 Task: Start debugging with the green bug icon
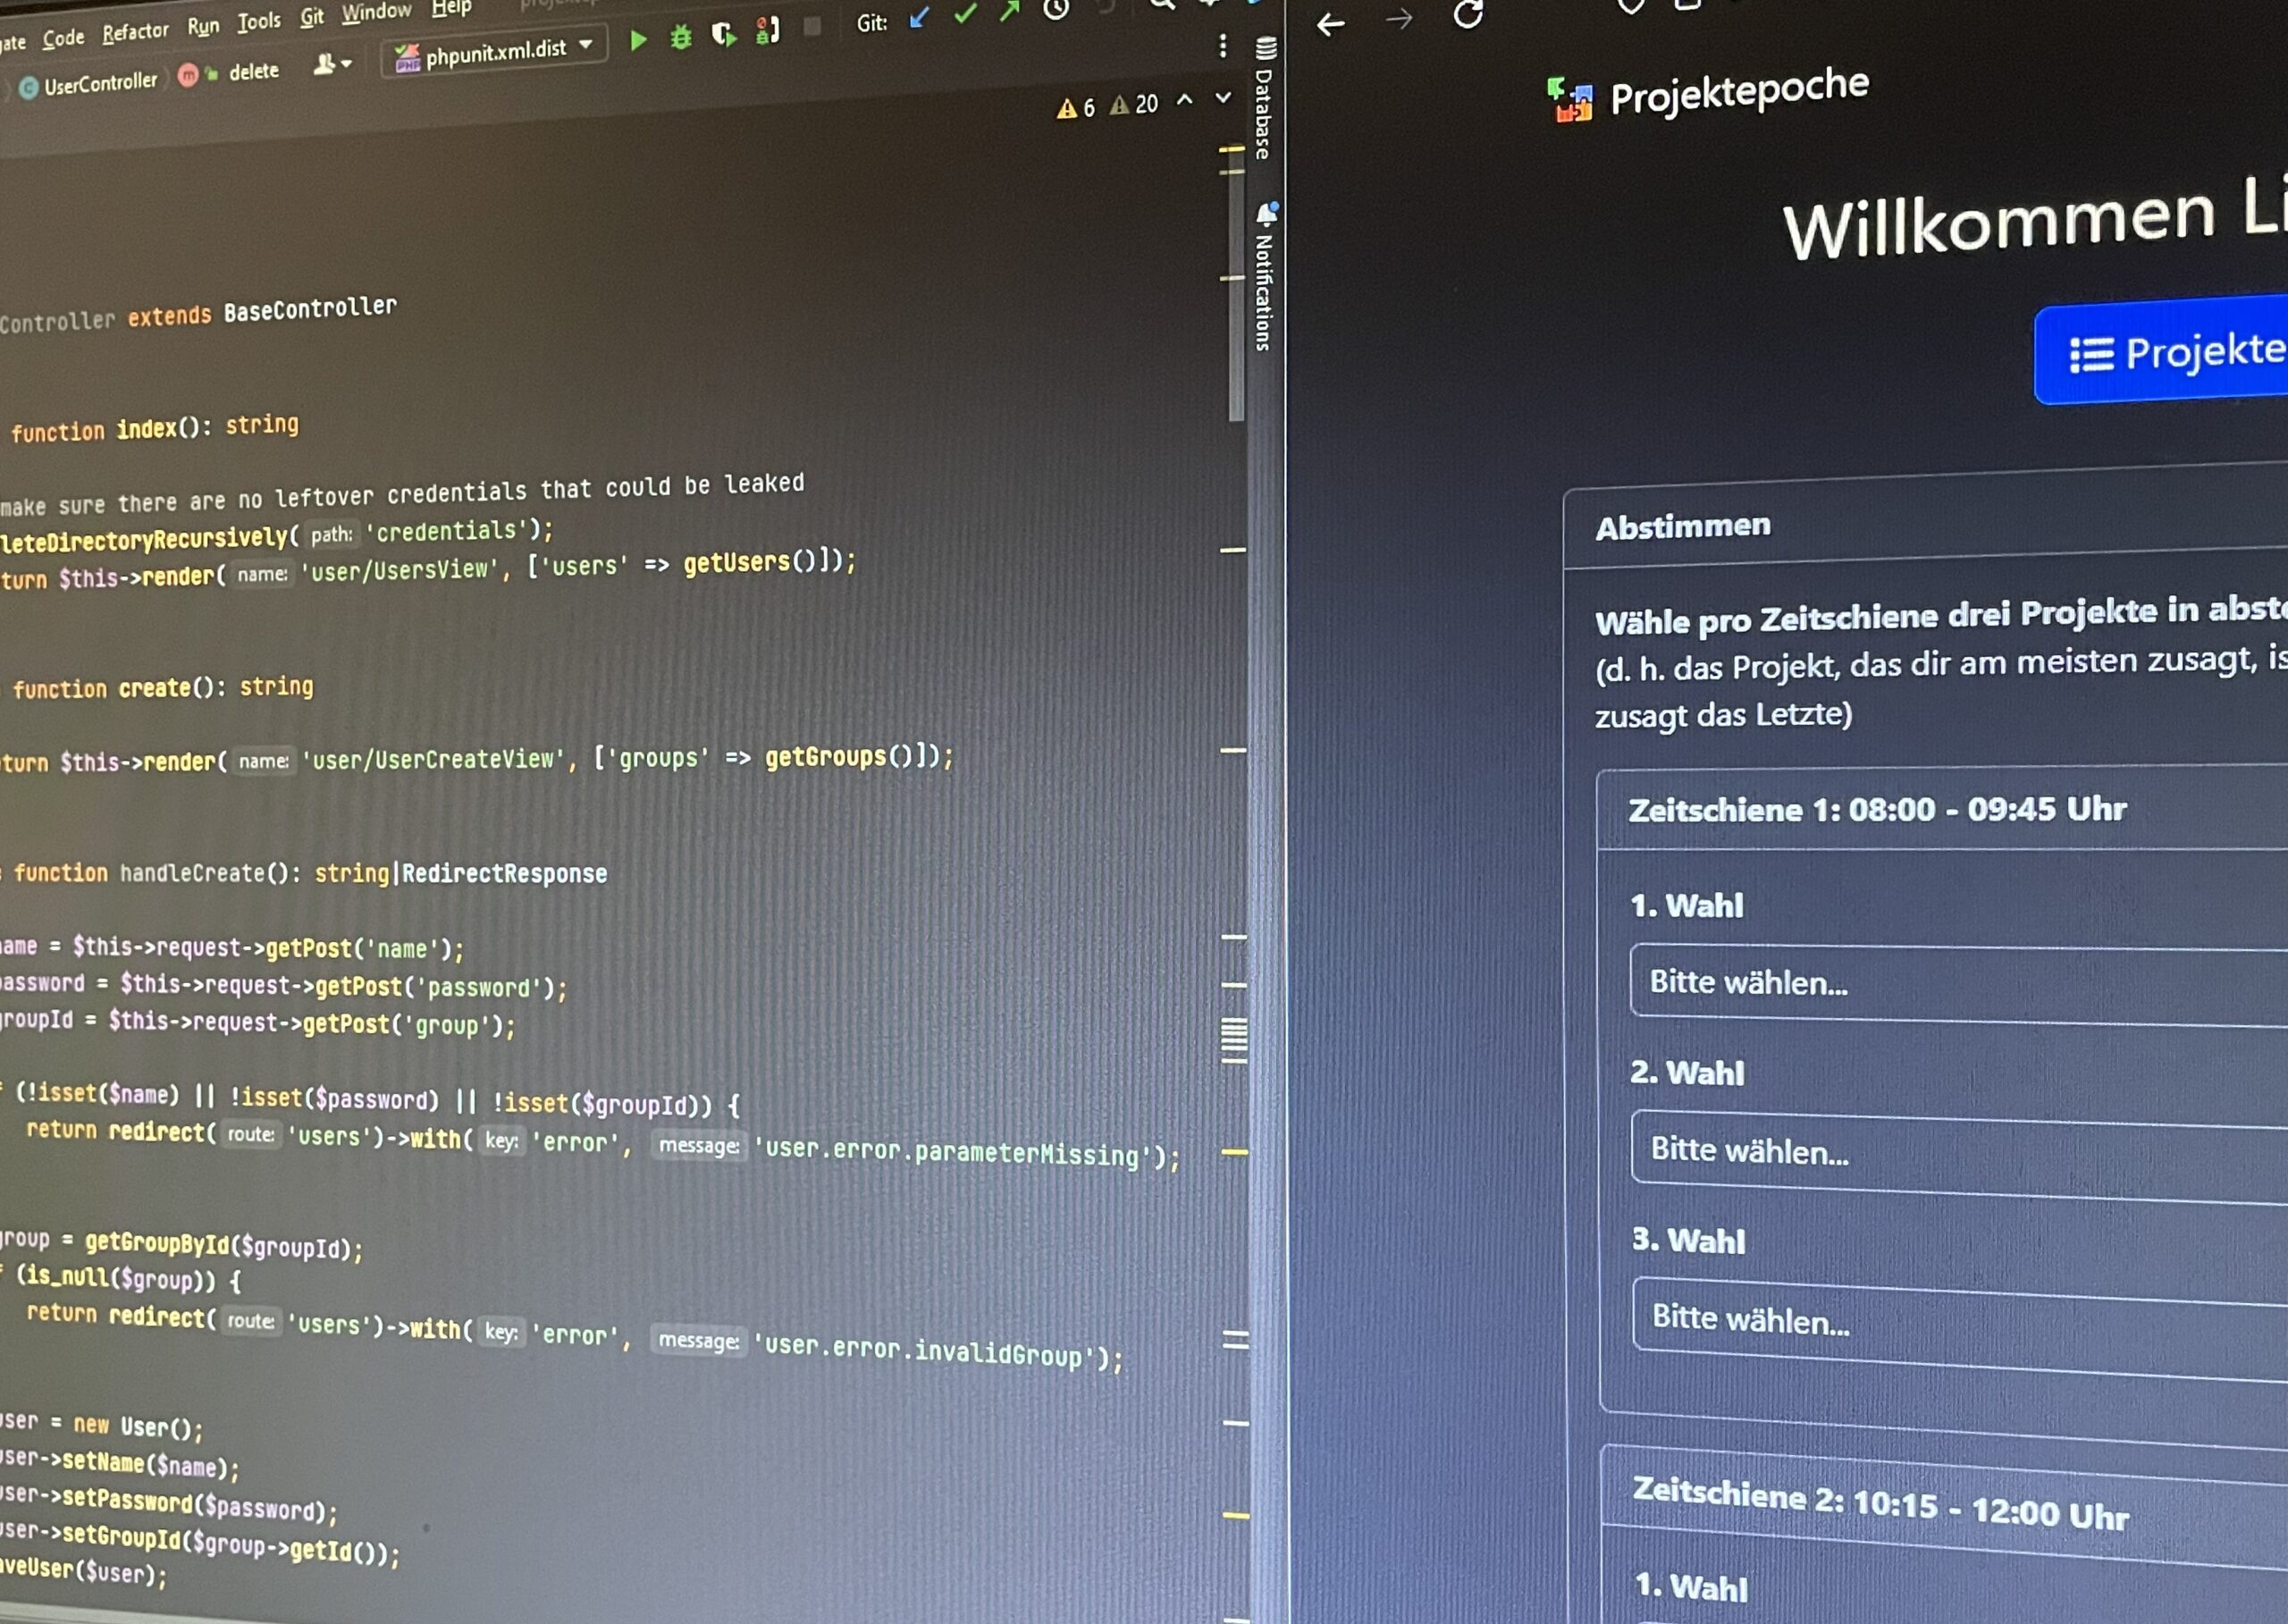(x=681, y=38)
